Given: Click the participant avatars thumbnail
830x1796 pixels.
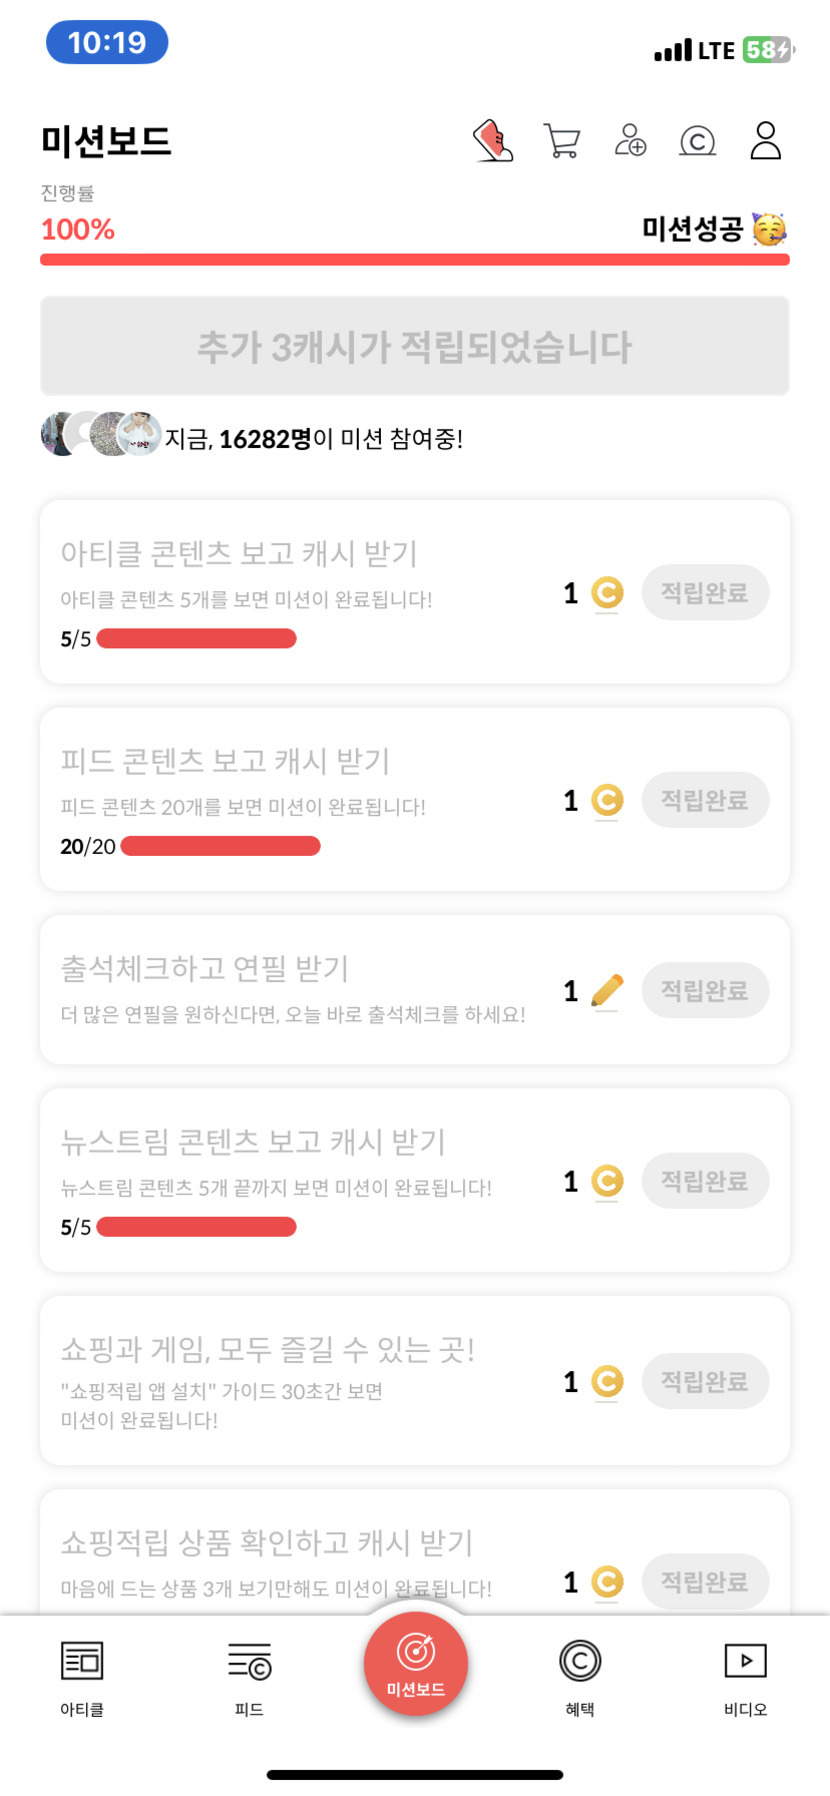Looking at the screenshot, I should pyautogui.click(x=100, y=434).
